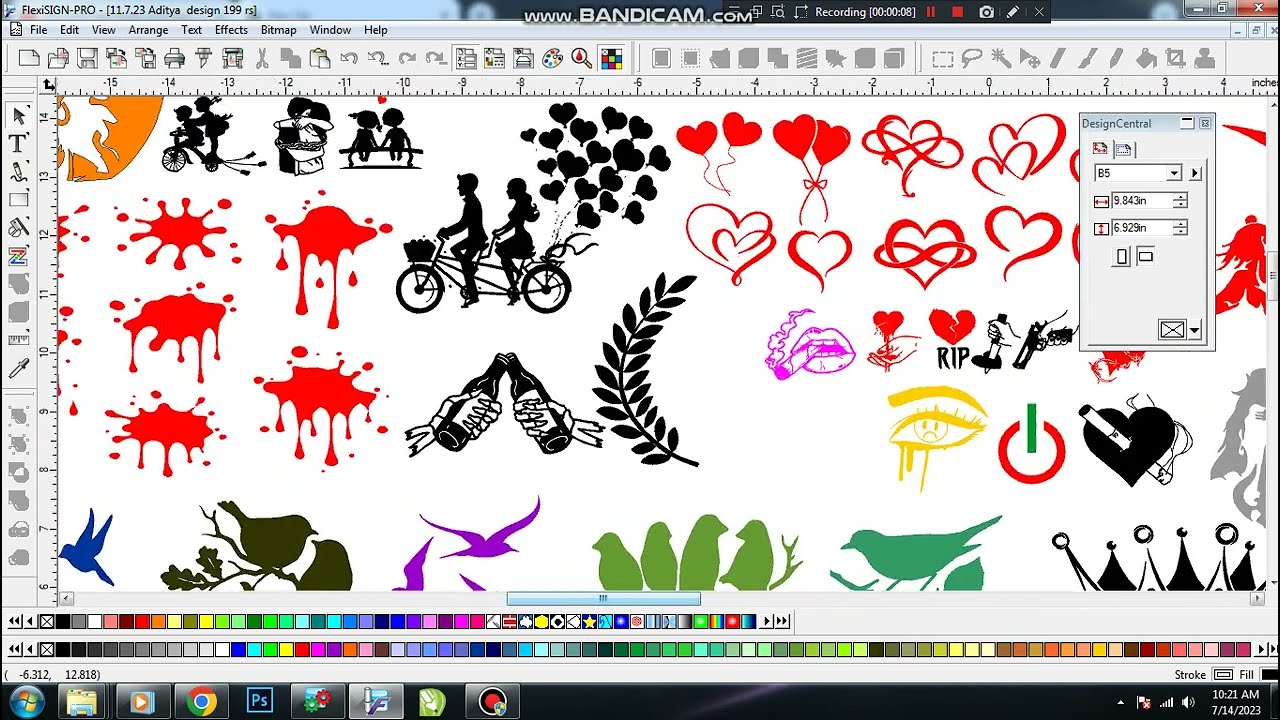The width and height of the screenshot is (1280, 720).
Task: Toggle the swatch table grid icon
Action: (611, 58)
